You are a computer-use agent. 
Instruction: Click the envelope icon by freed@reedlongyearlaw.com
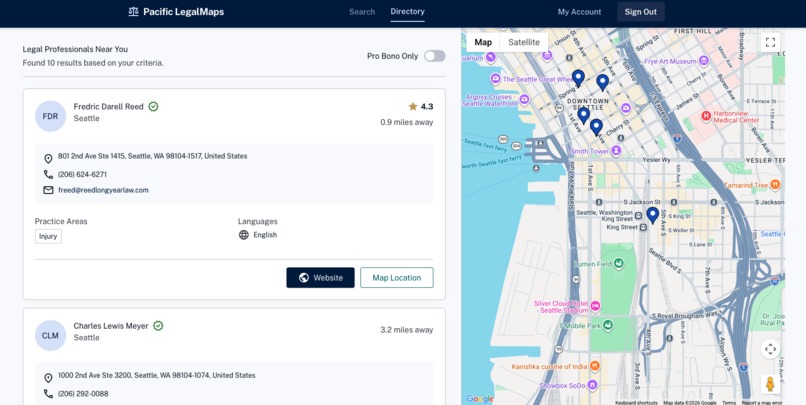coord(48,190)
